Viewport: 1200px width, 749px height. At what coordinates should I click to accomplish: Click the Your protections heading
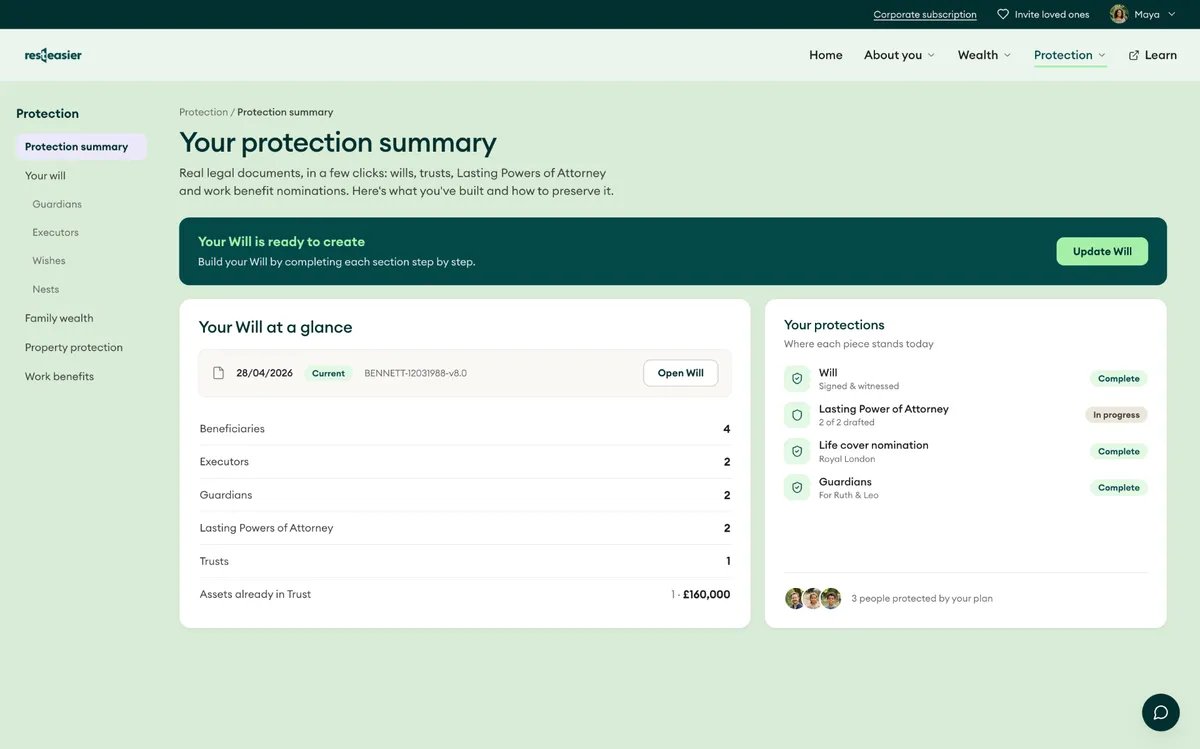(834, 325)
